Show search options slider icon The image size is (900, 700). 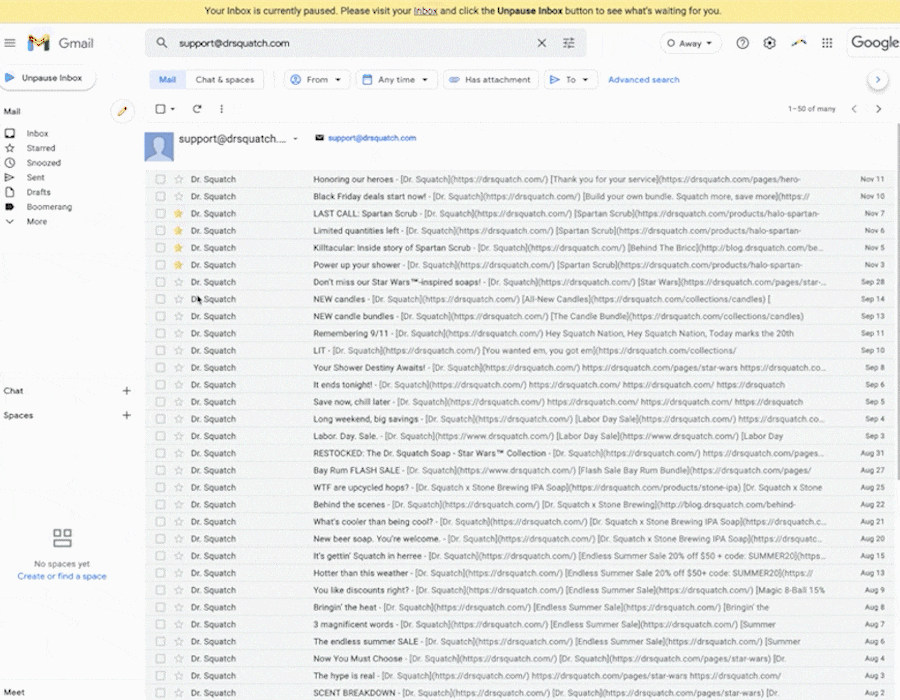click(x=568, y=43)
